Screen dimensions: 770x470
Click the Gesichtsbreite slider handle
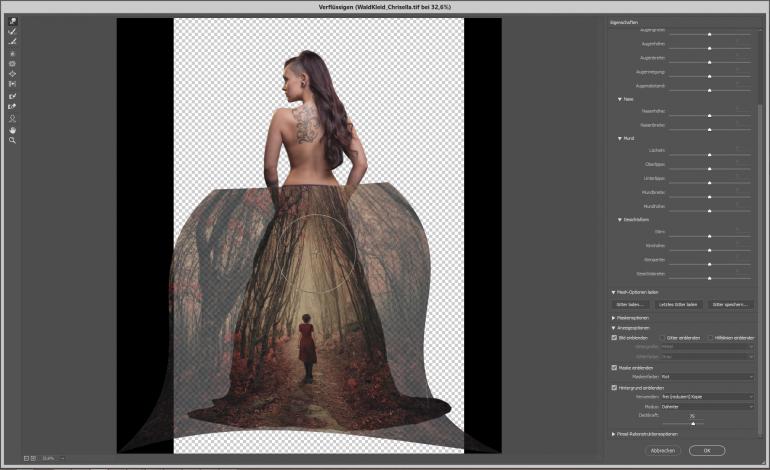(709, 278)
